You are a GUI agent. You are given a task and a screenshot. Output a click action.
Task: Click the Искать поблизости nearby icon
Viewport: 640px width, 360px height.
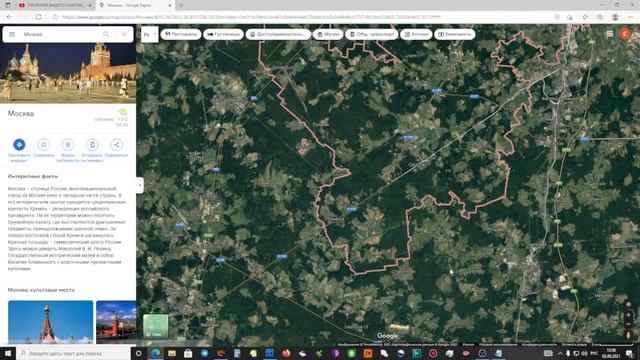click(x=68, y=144)
